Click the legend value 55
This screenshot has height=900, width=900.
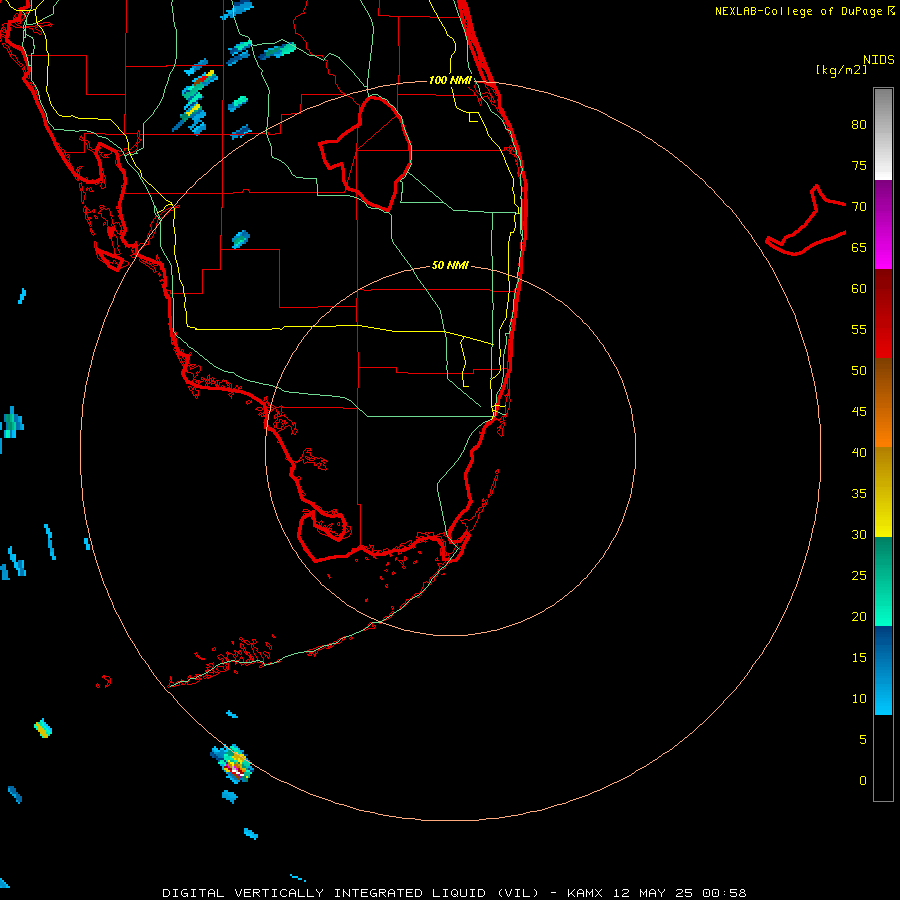(859, 329)
